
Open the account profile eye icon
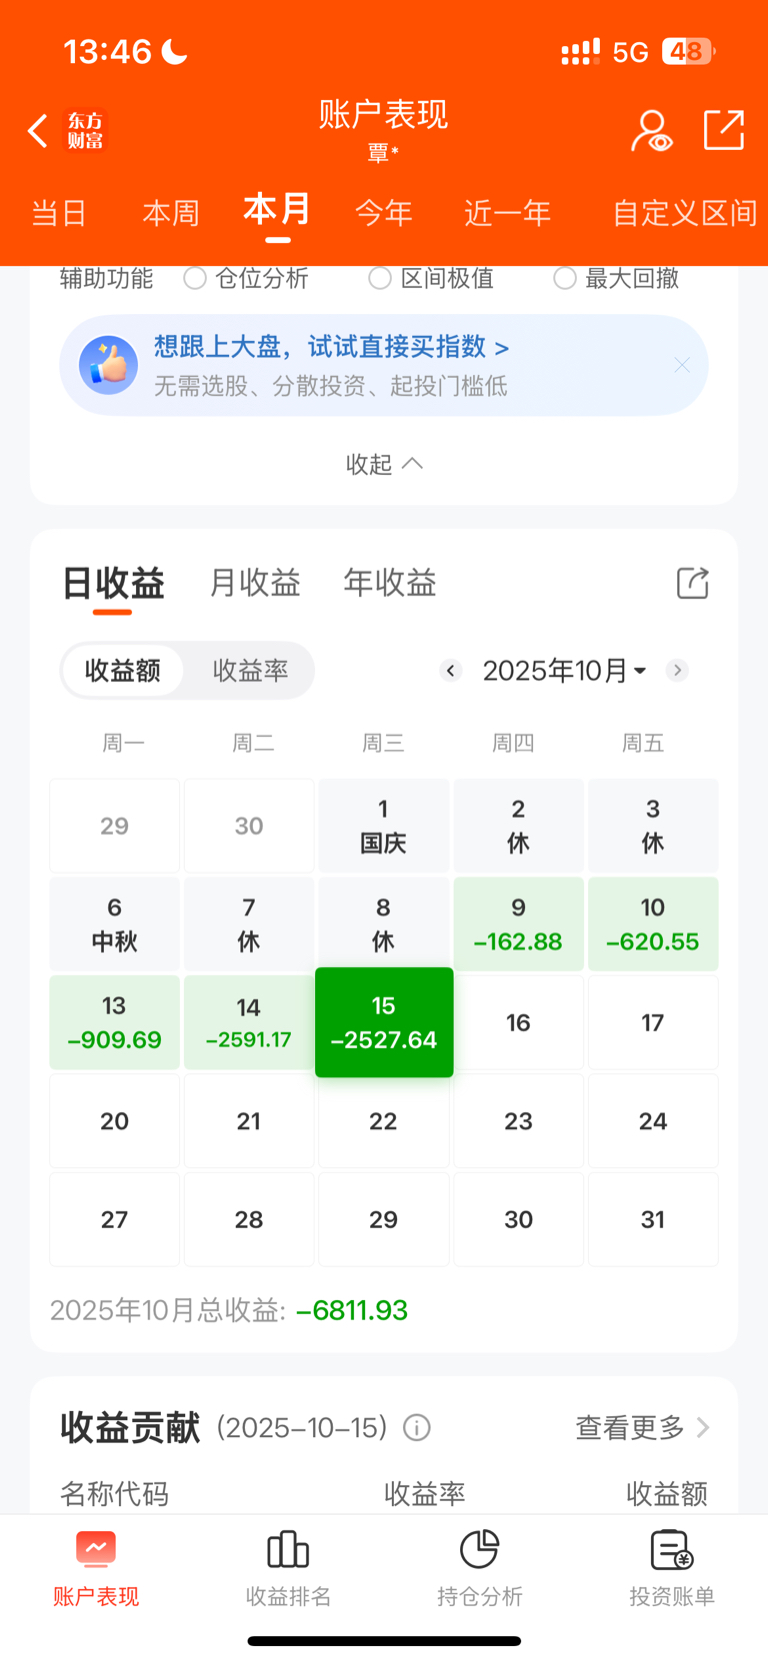pos(651,131)
